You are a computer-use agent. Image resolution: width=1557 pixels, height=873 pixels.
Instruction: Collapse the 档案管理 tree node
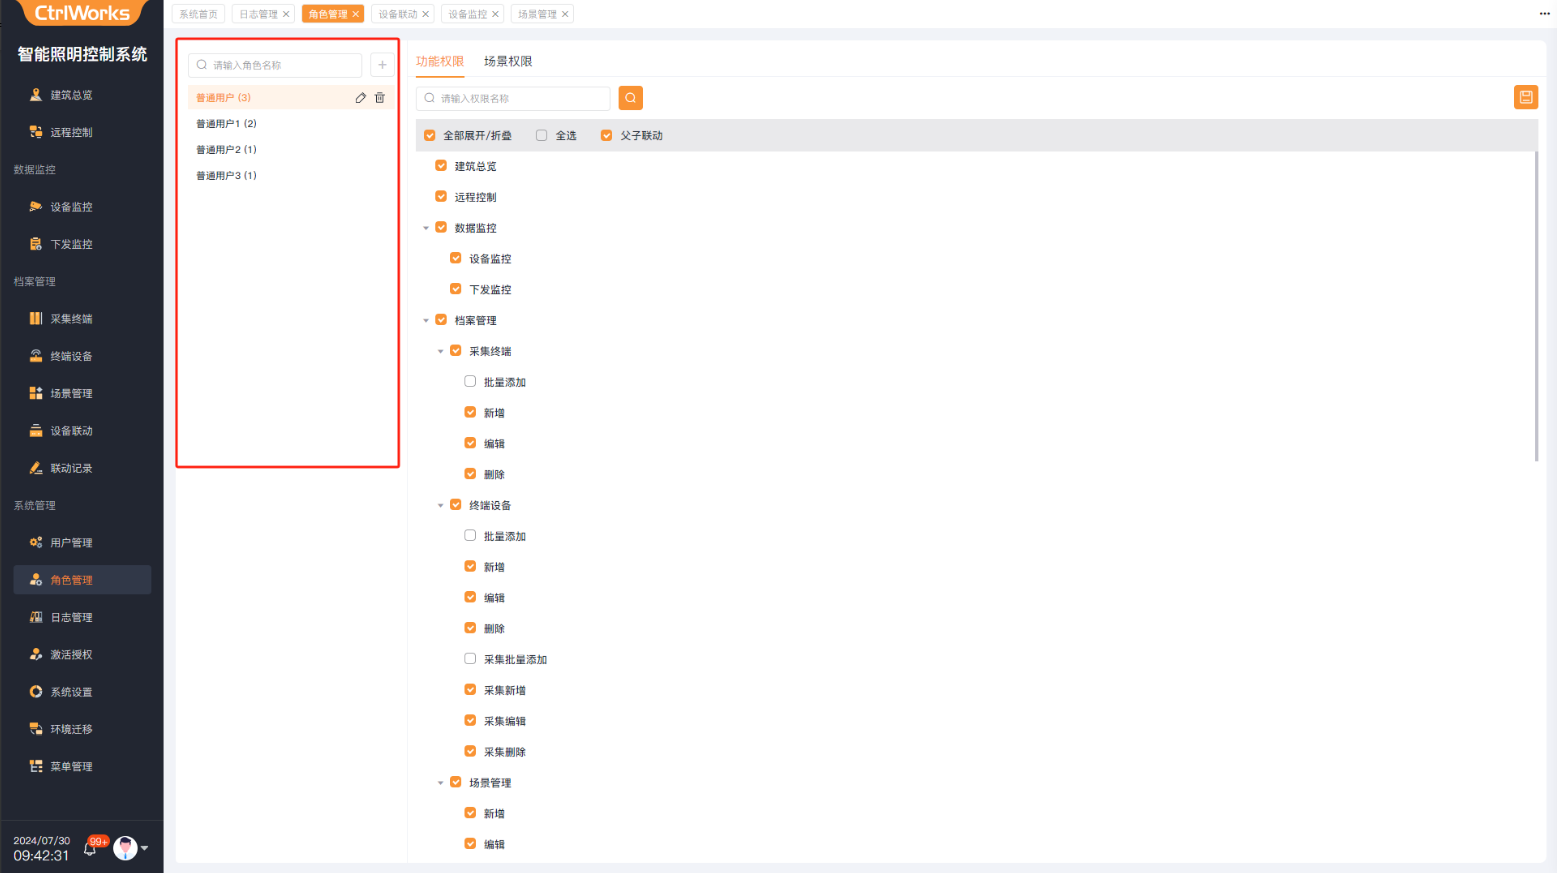(426, 321)
